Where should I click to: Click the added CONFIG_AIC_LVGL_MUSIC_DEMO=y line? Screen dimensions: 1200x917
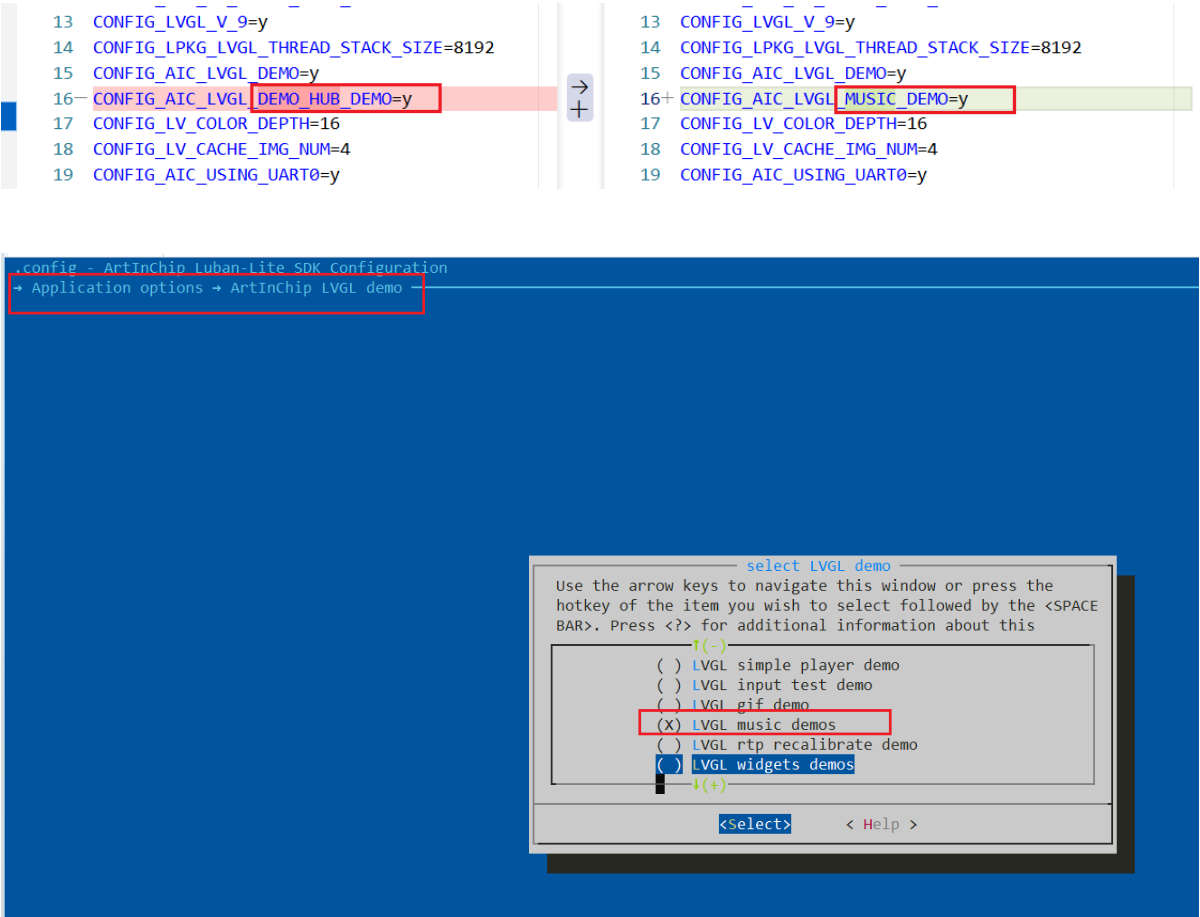(x=824, y=99)
